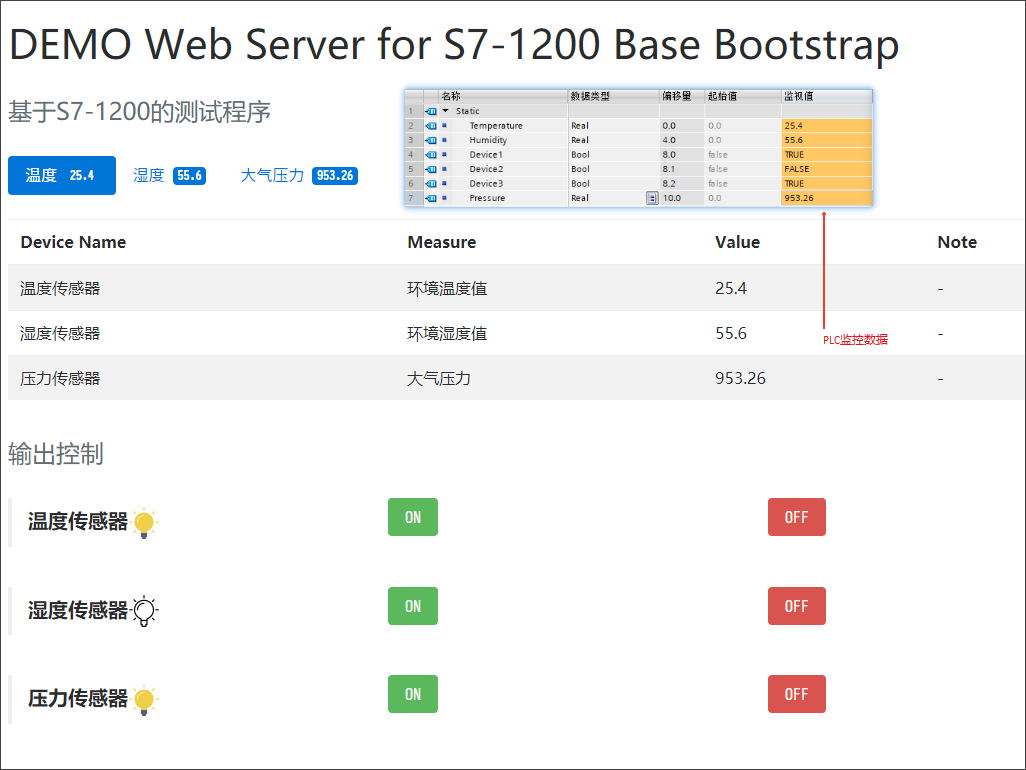Click the lit bulb icon beside 压力传感器
Screen dimensions: 1026x770
coord(144,699)
